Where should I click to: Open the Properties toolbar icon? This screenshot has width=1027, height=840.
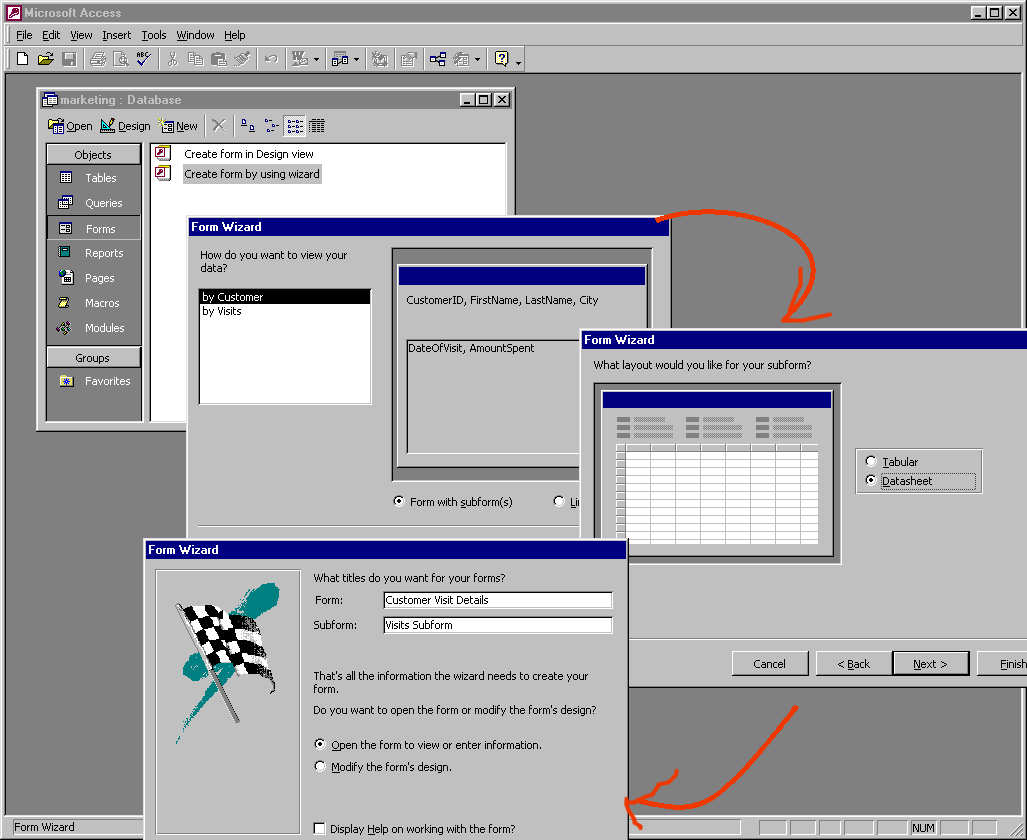[x=409, y=59]
